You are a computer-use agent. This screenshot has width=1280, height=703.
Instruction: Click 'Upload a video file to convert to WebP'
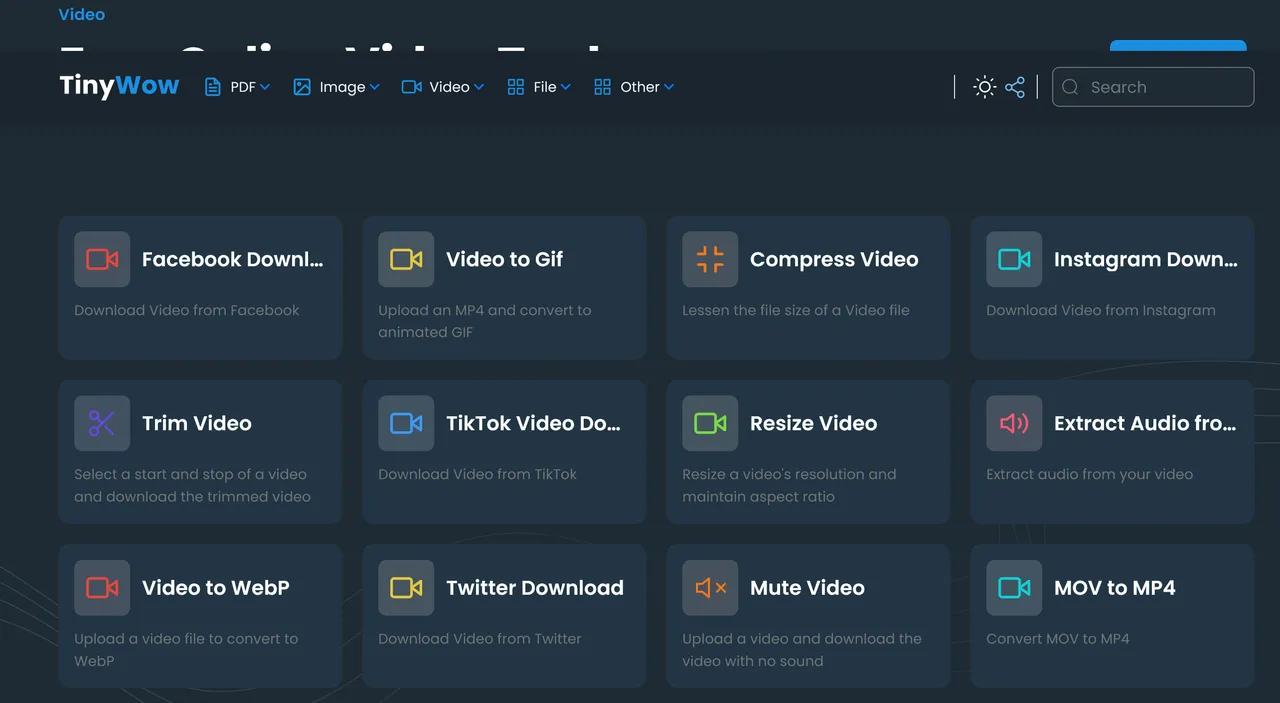point(186,649)
